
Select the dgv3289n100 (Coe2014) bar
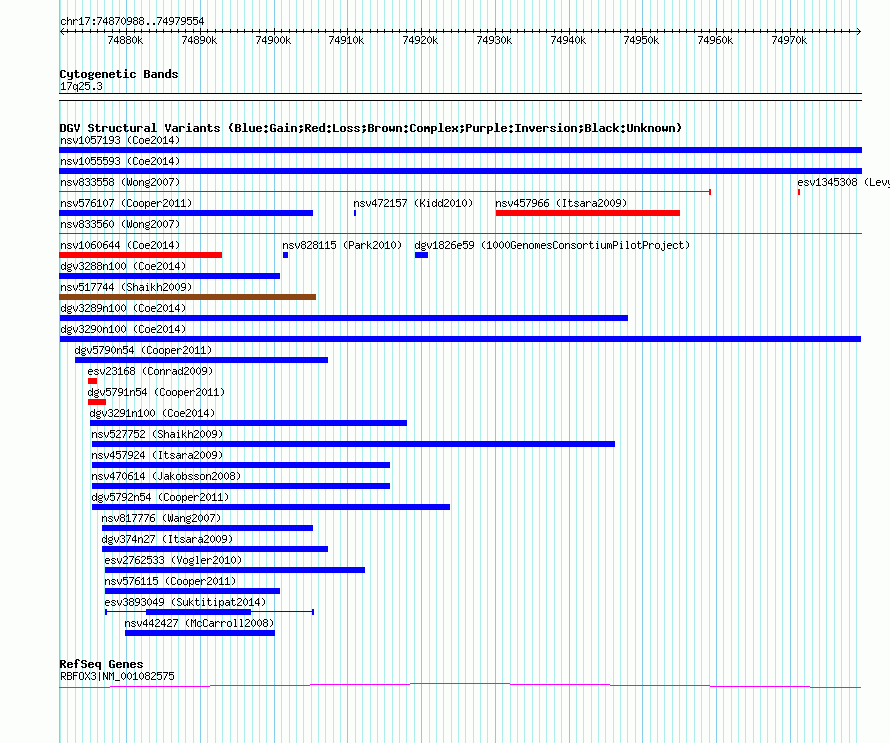coord(343,318)
